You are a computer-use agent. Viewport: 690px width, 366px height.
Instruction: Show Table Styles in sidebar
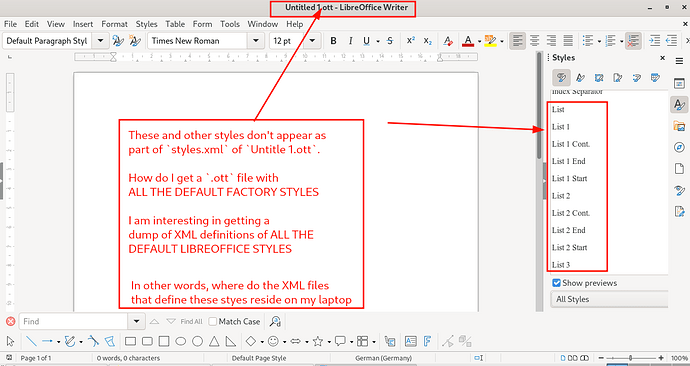click(655, 78)
